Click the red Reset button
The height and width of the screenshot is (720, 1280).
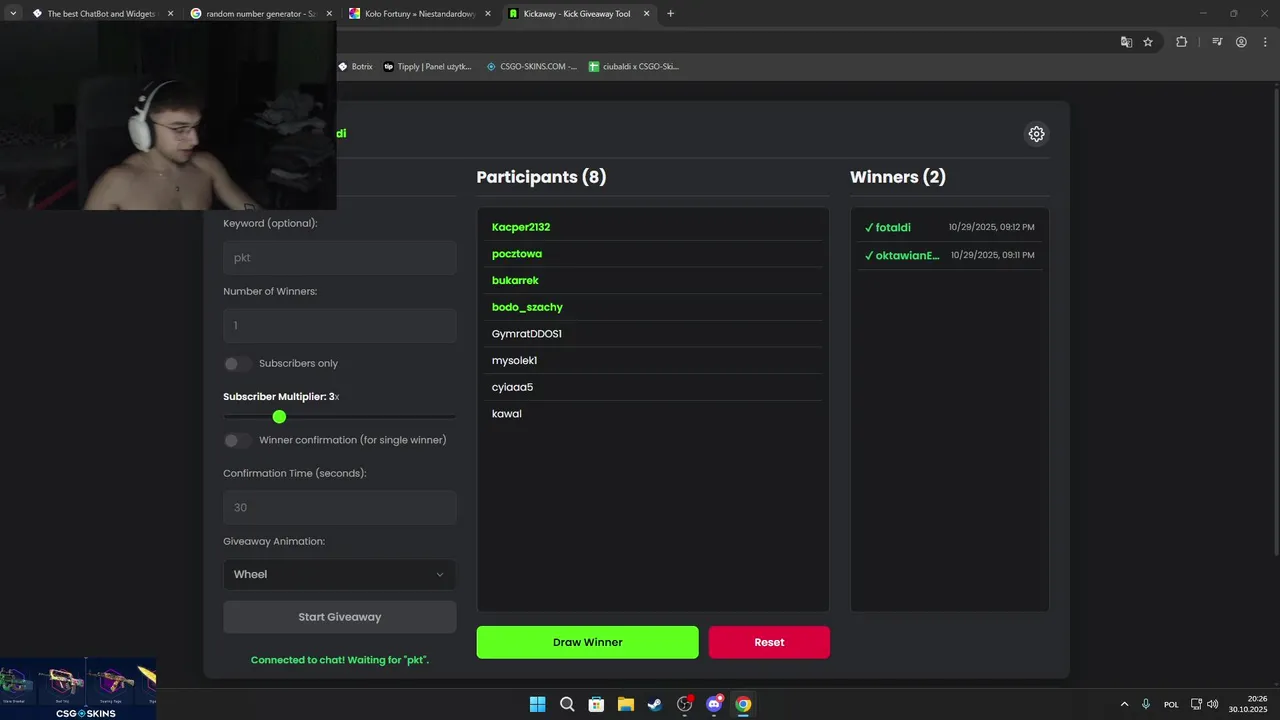769,642
